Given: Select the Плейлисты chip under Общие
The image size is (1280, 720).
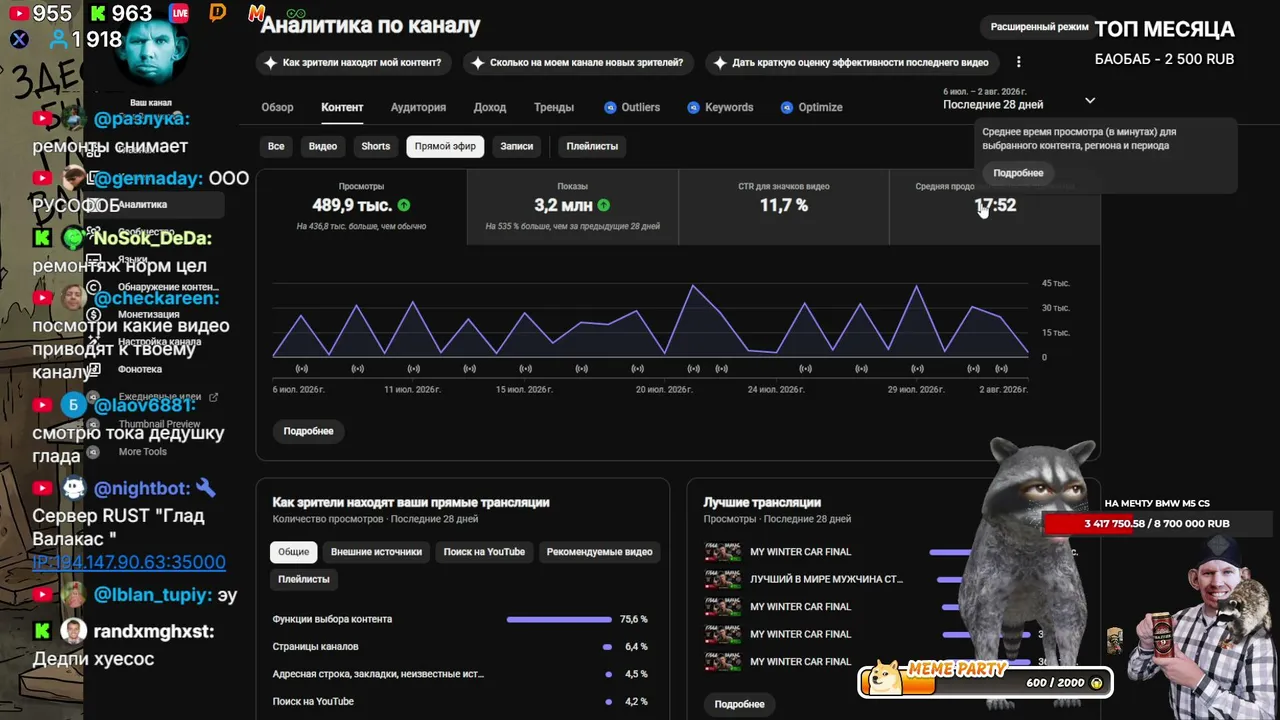Looking at the screenshot, I should click(x=304, y=579).
